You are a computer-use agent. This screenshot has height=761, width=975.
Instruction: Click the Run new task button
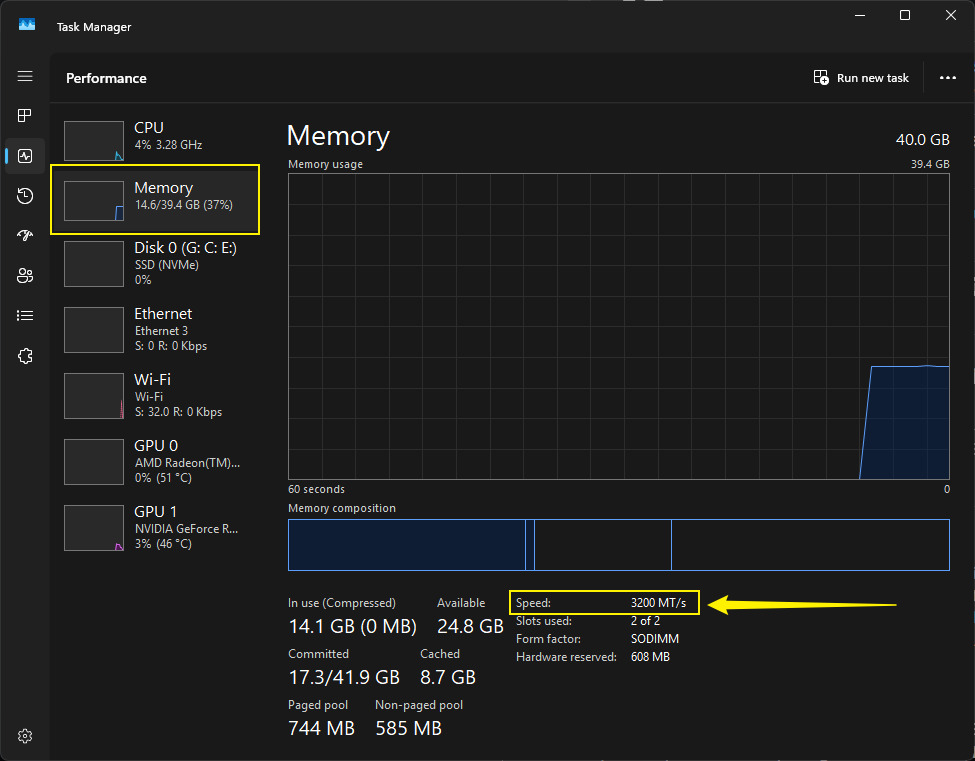(x=861, y=78)
